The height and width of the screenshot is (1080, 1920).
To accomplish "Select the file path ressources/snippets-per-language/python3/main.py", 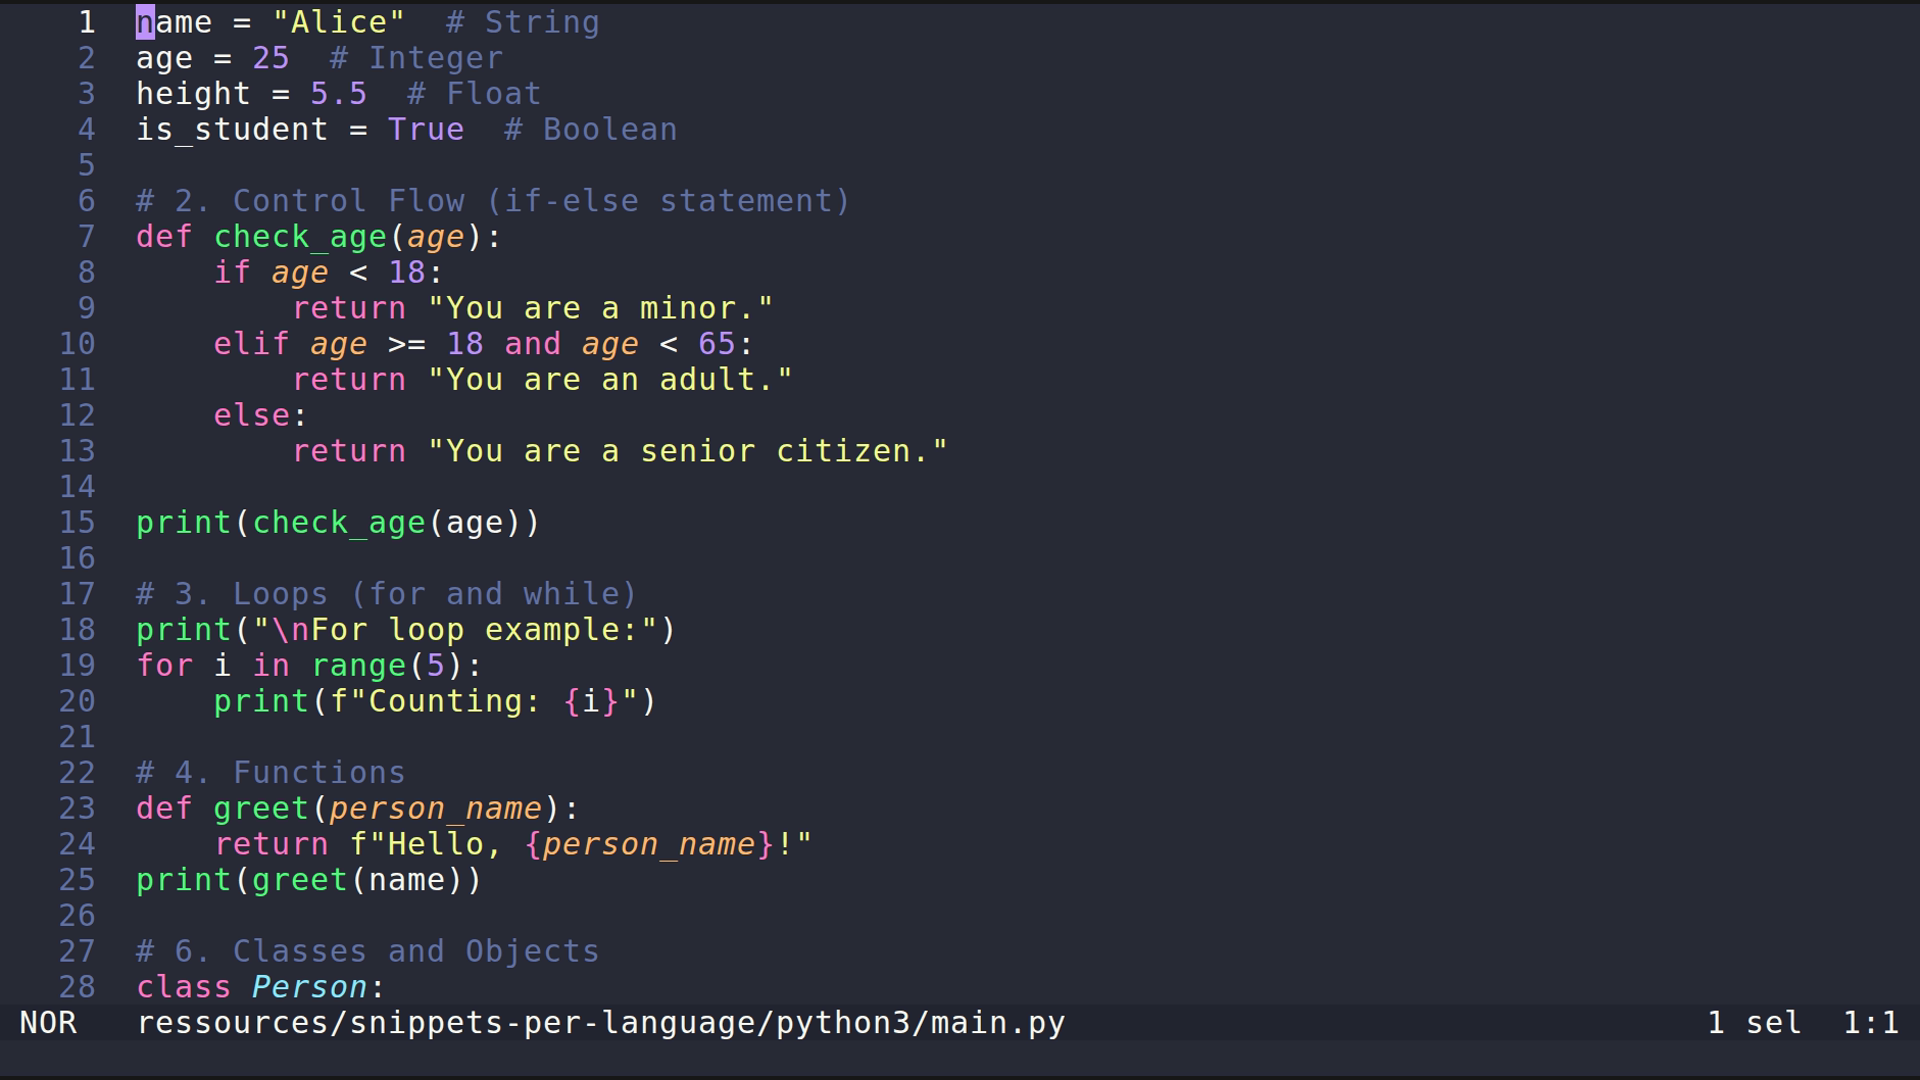I will pos(600,1022).
